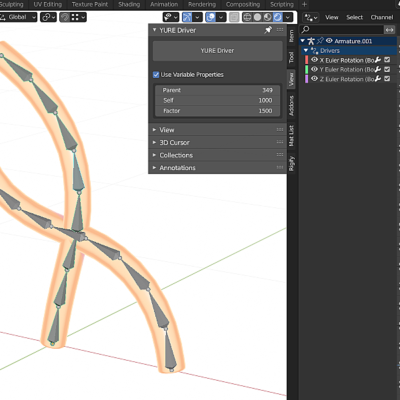Open pivot point dropdown

(x=48, y=17)
